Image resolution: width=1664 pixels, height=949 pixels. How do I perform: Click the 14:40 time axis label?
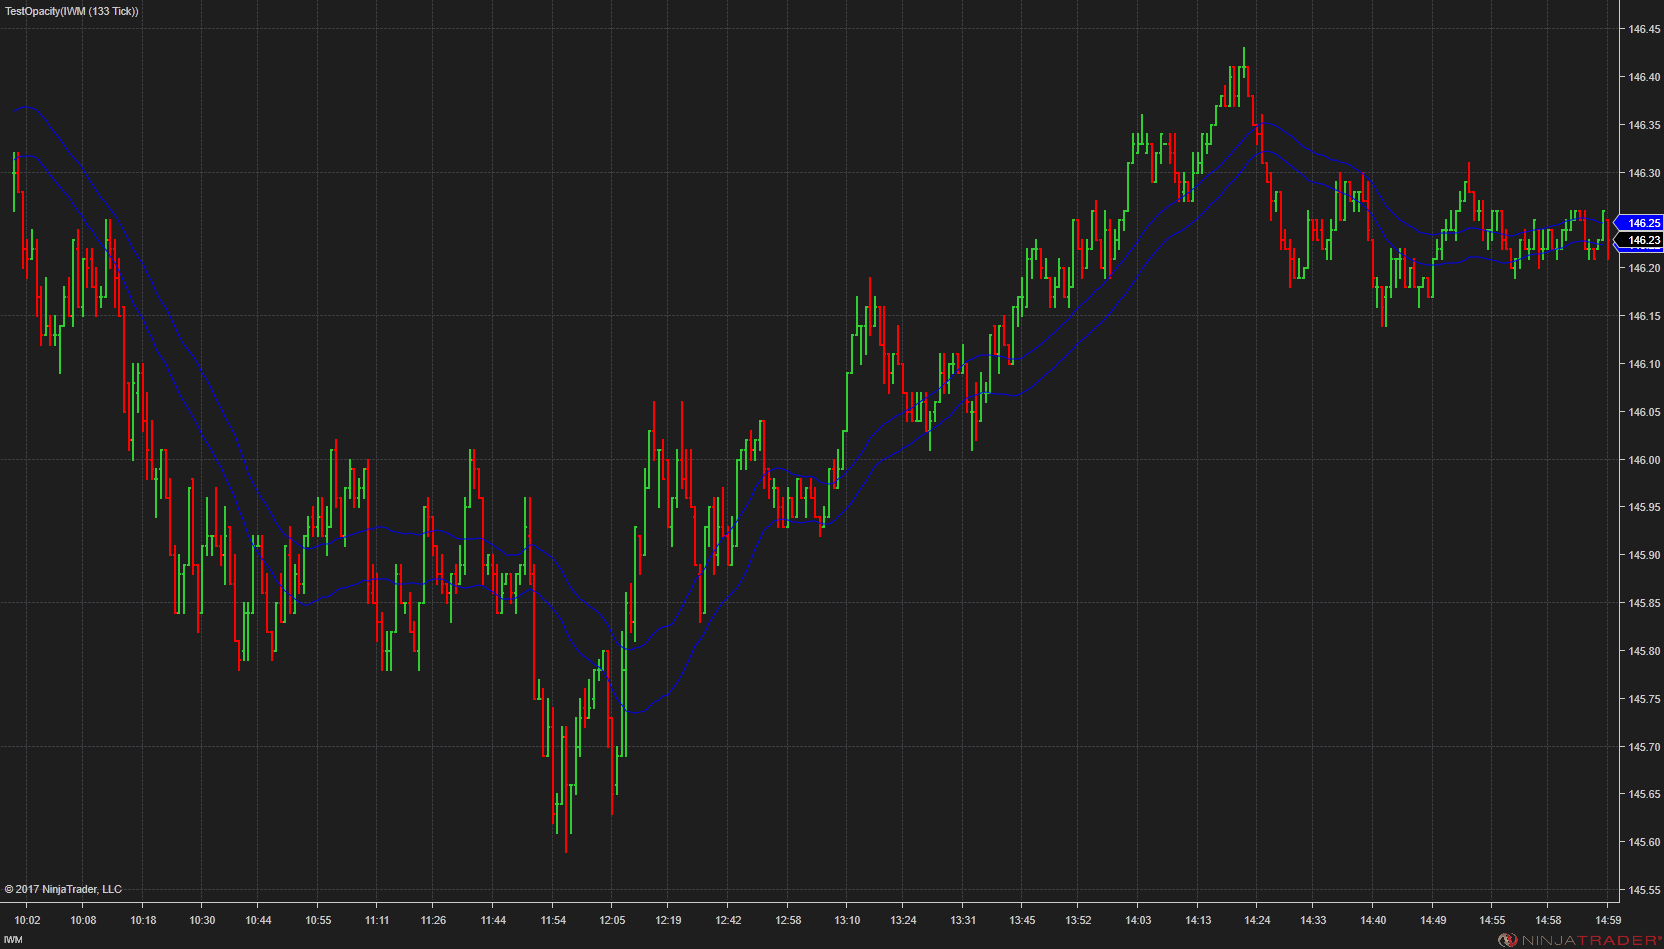point(1373,920)
